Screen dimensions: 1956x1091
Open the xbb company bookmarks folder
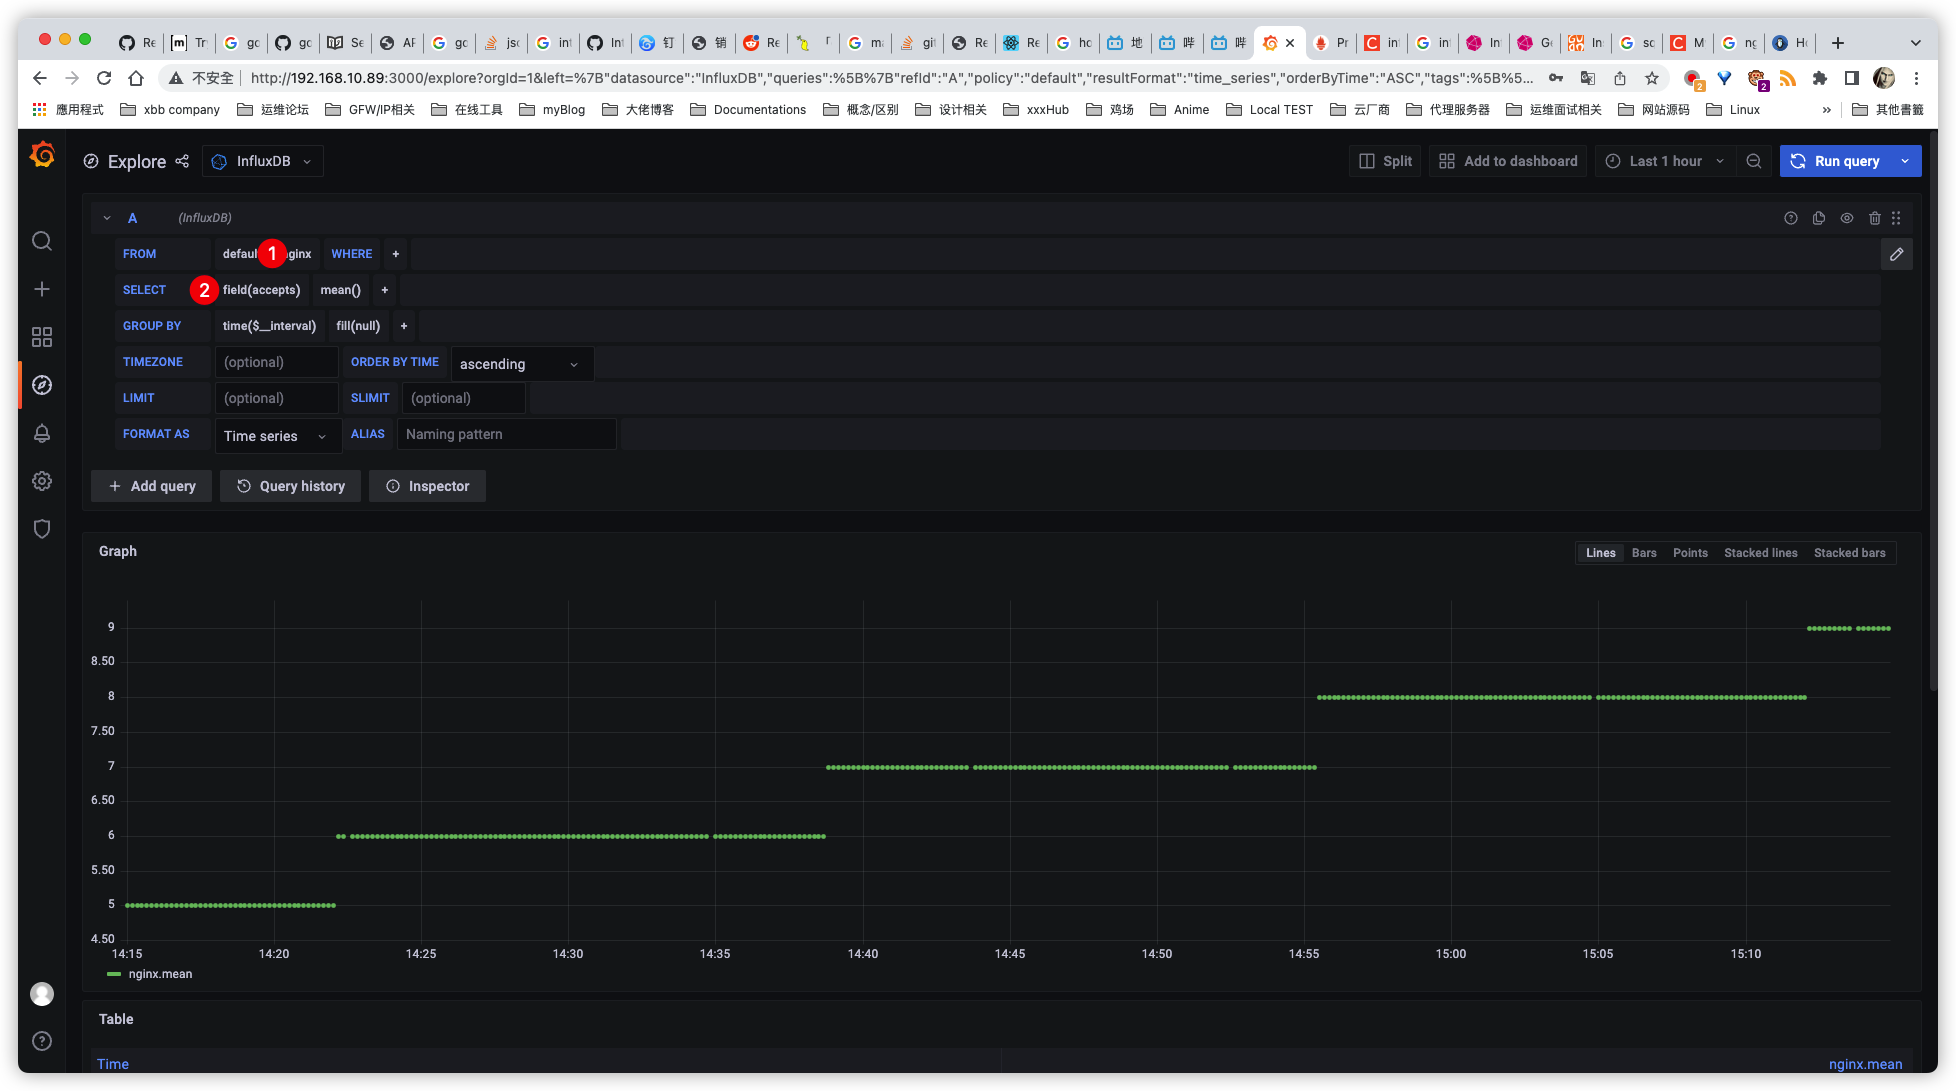(x=170, y=110)
